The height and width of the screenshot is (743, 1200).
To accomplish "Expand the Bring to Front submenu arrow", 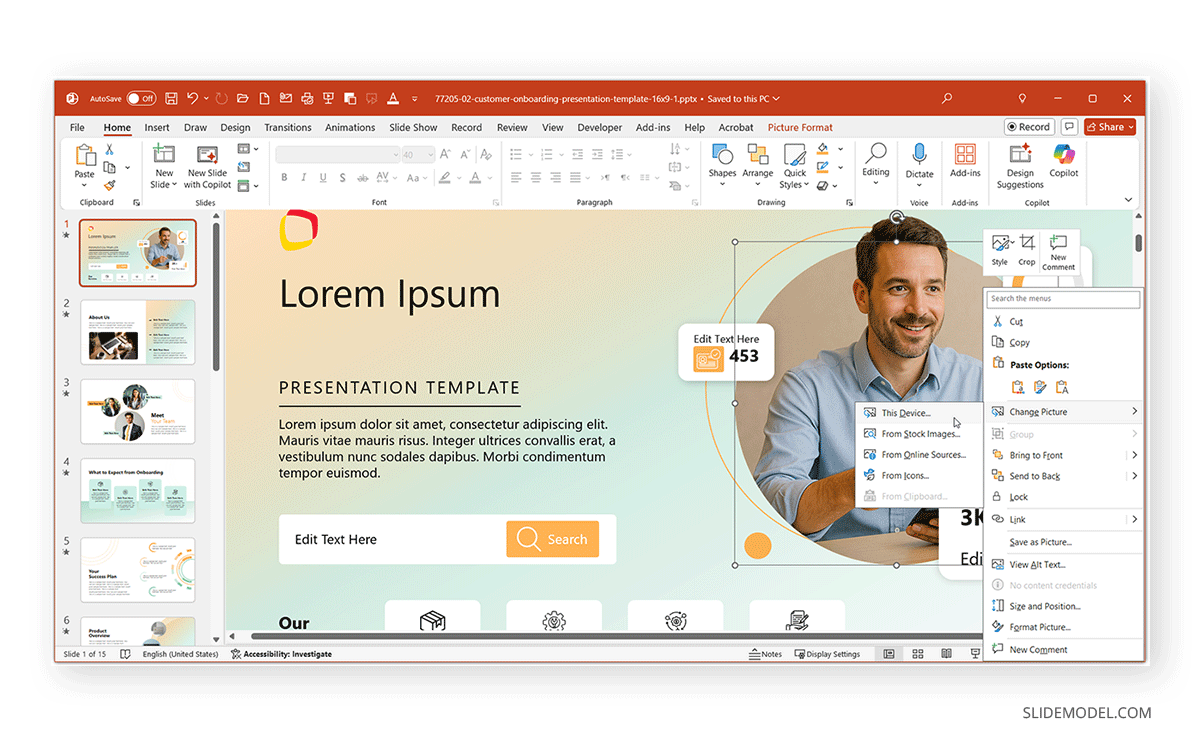I will point(1134,455).
